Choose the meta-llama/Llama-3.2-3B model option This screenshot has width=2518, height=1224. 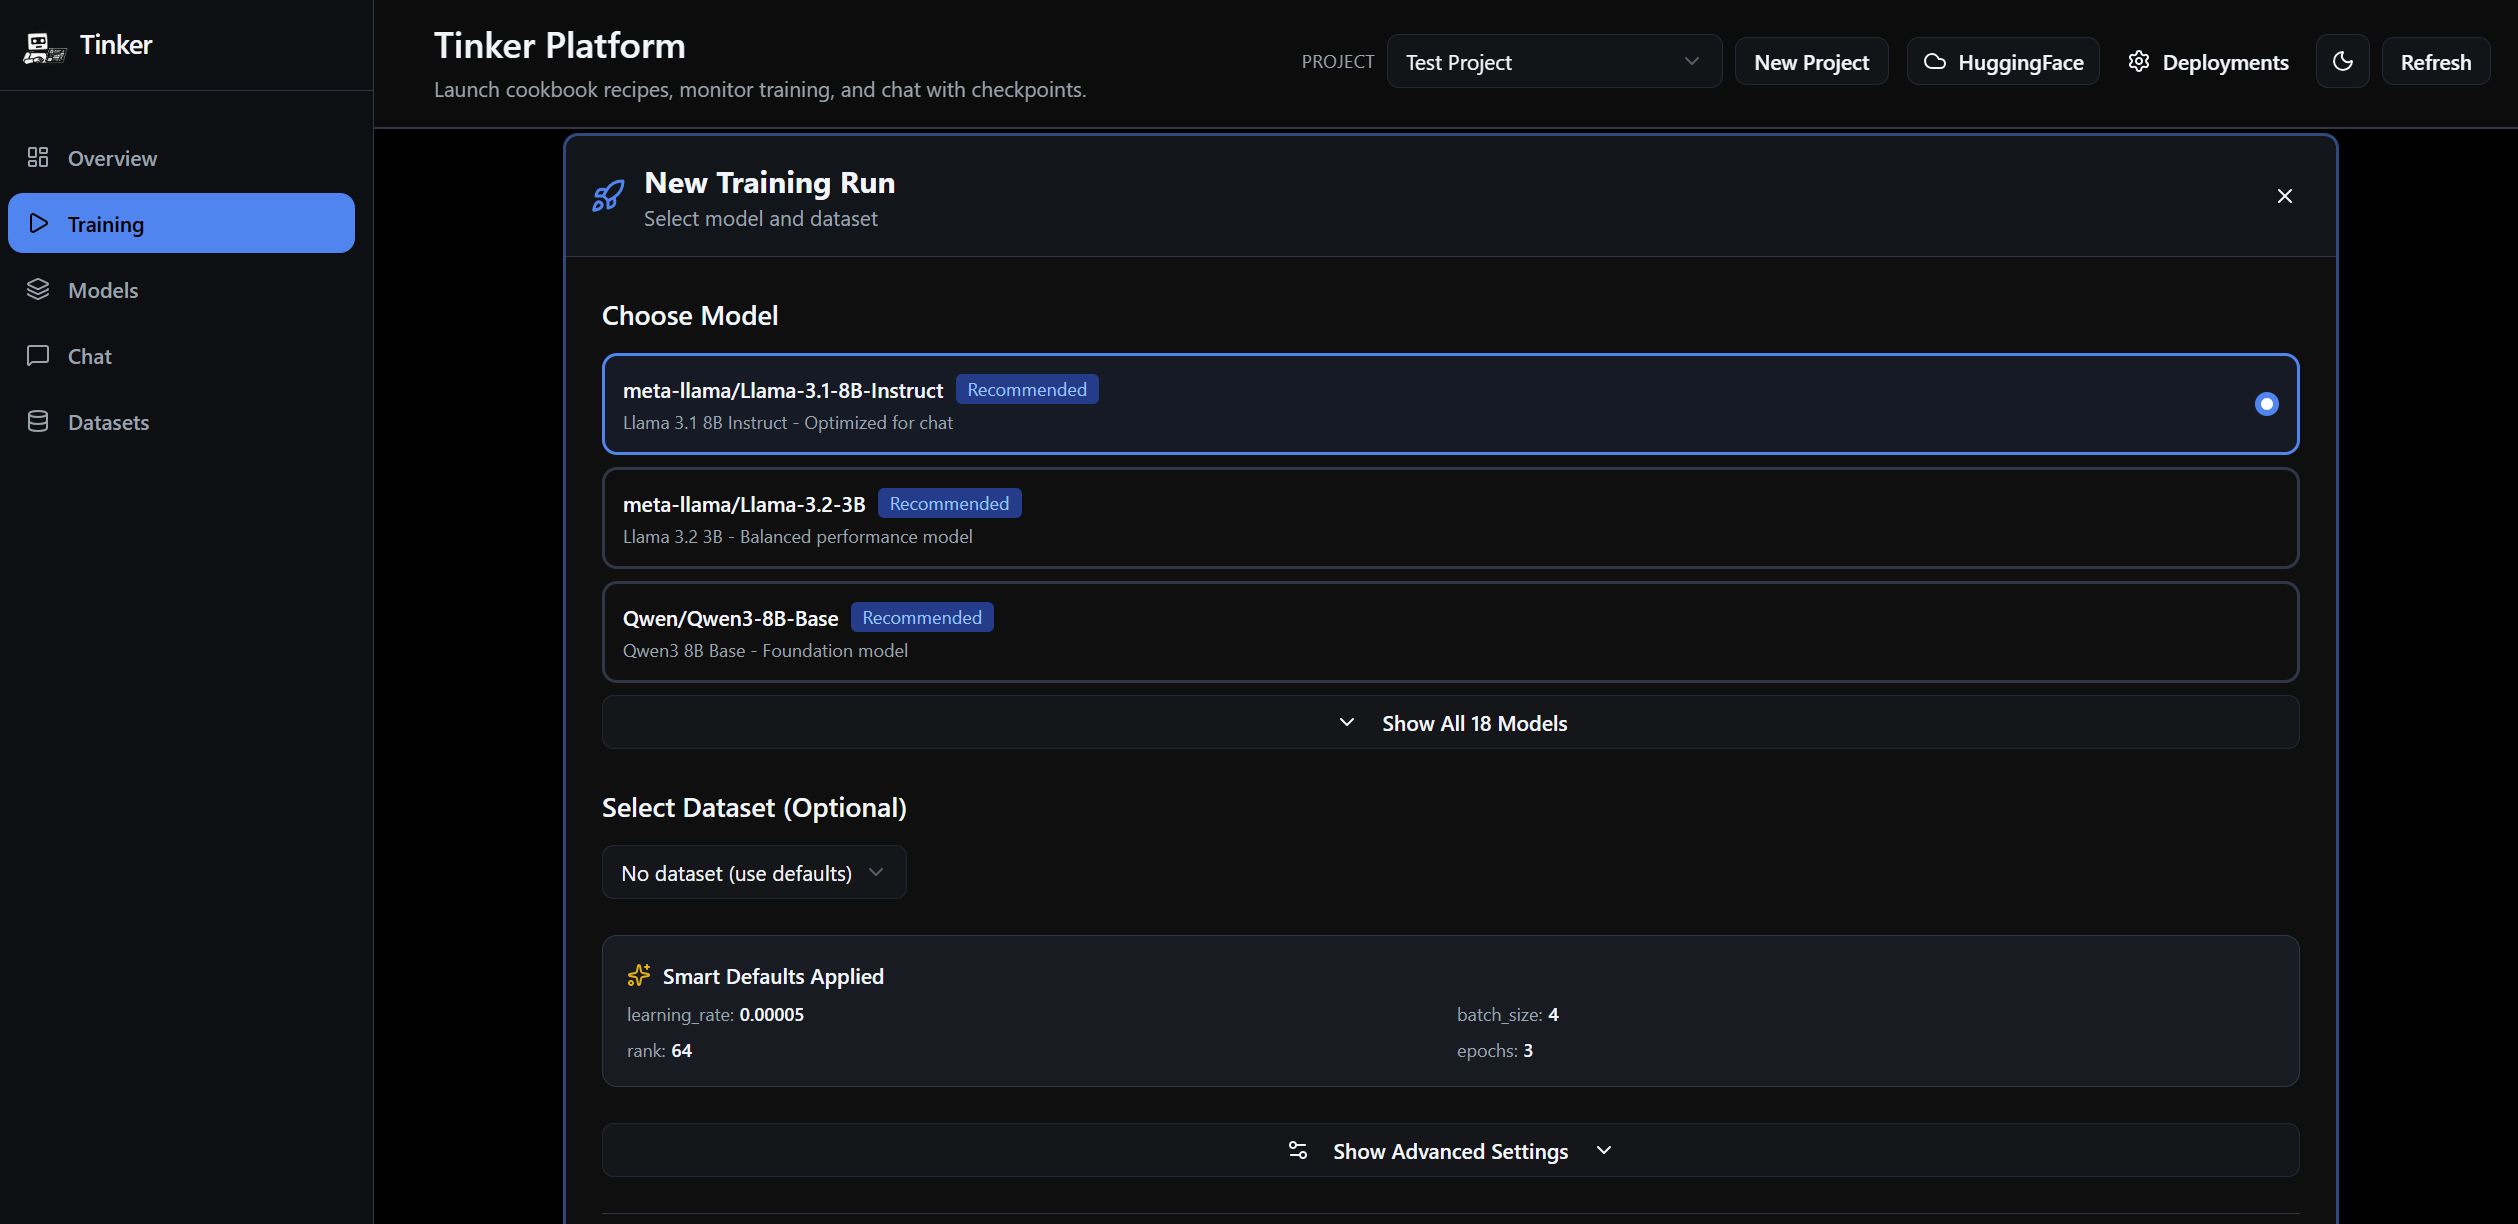[x=1450, y=518]
